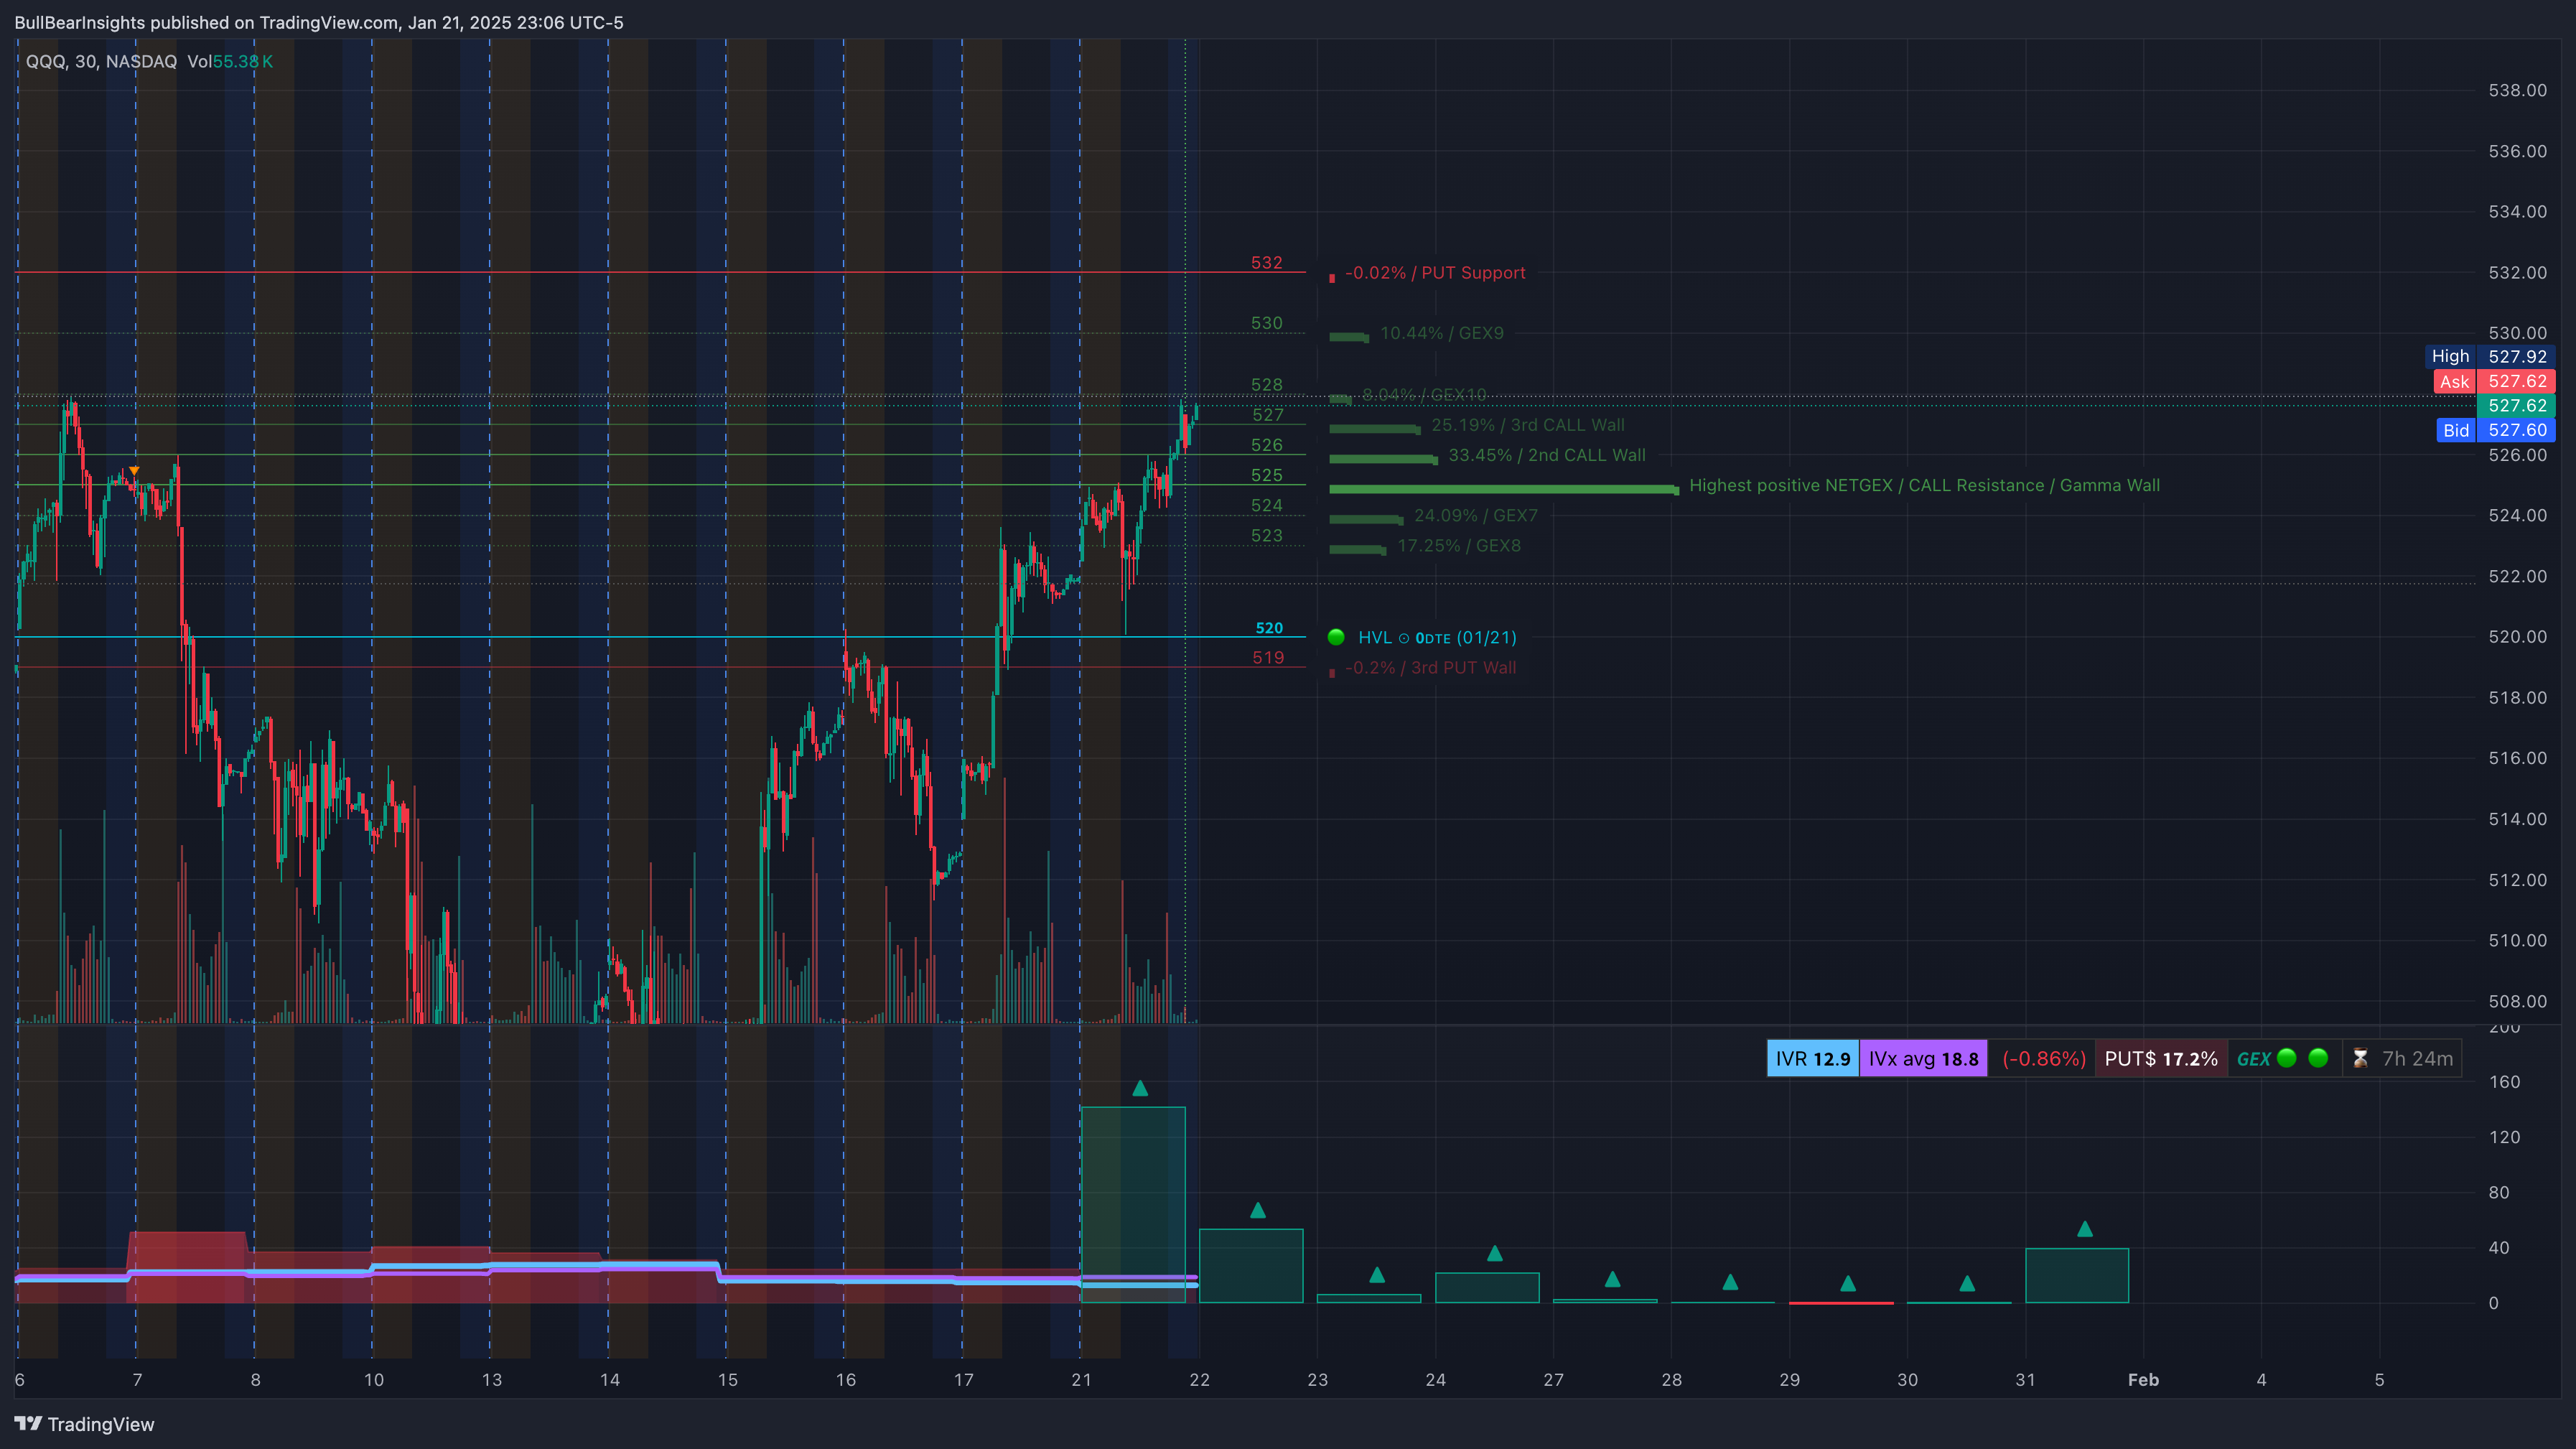
Task: Click the green triangle above the Jan 22 bar
Action: (x=1258, y=1210)
